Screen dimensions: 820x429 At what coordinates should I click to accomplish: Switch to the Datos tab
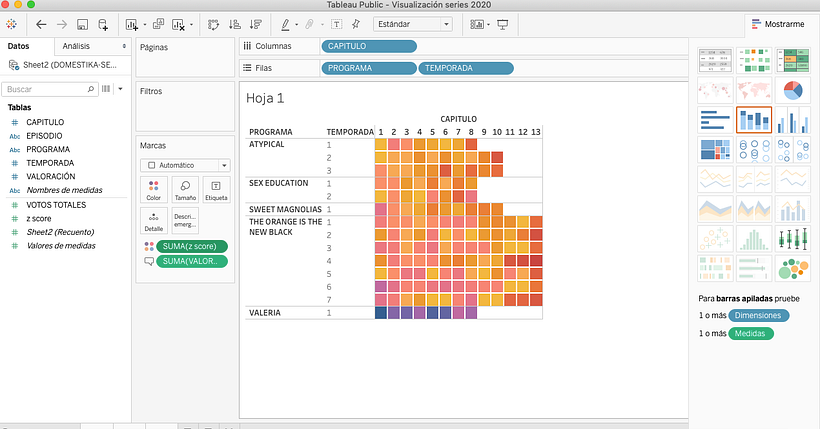(x=18, y=46)
